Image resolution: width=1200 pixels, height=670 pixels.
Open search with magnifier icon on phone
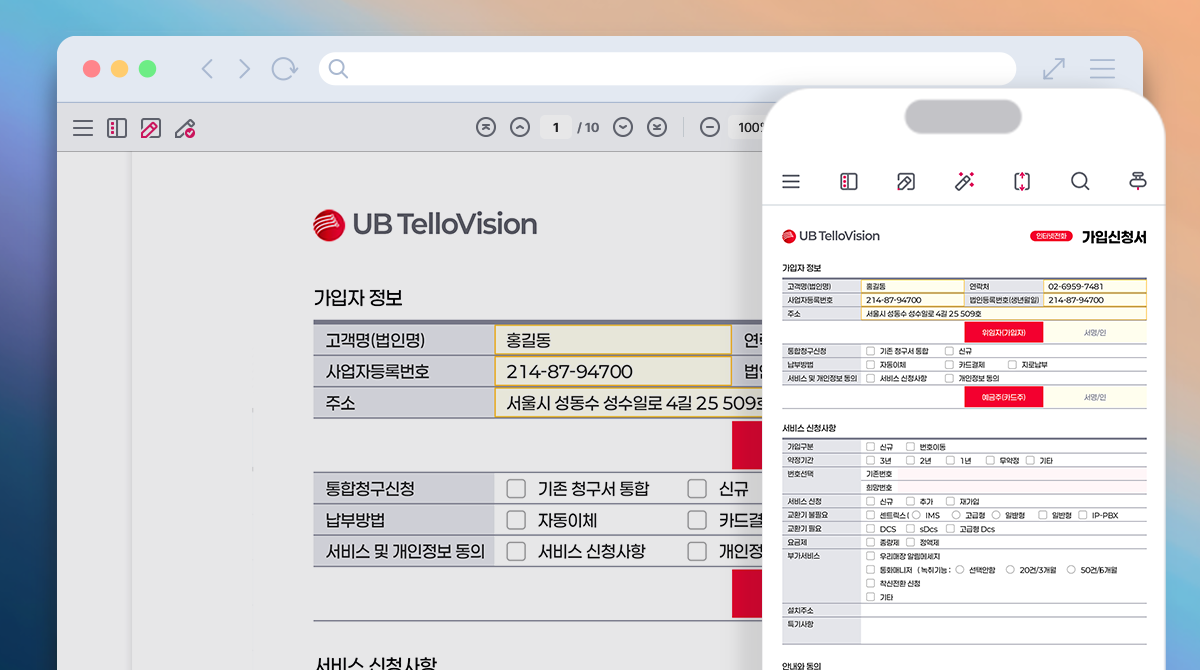click(x=1080, y=181)
